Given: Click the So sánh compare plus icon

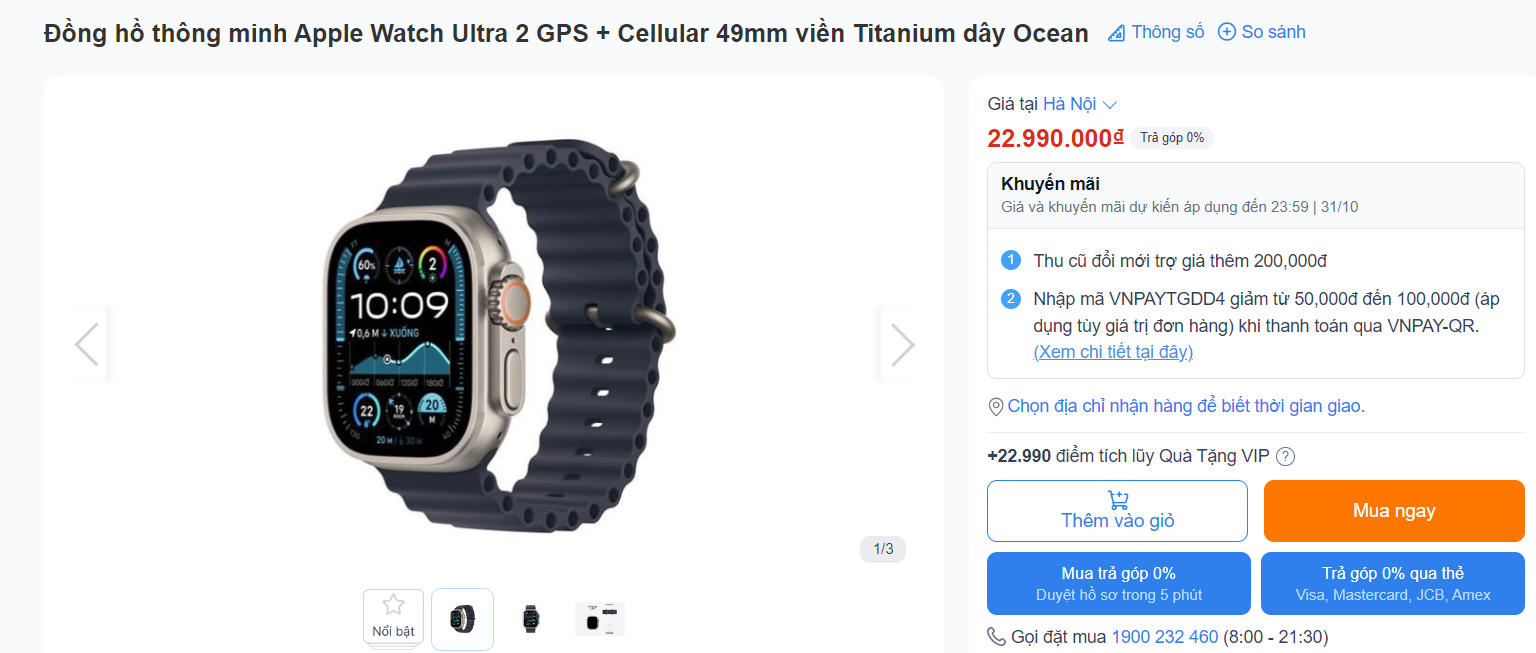Looking at the screenshot, I should coord(1227,32).
